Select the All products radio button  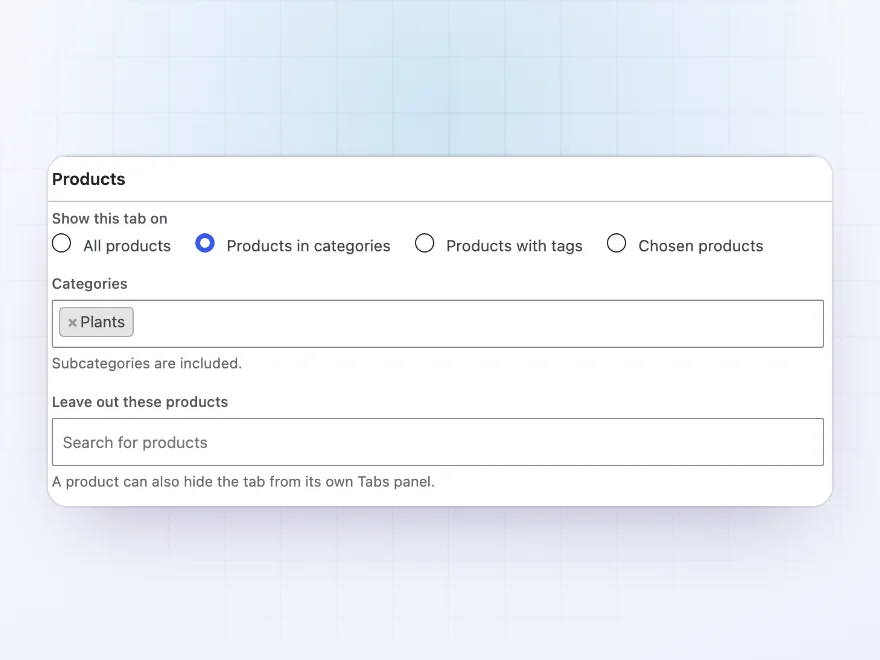click(62, 244)
